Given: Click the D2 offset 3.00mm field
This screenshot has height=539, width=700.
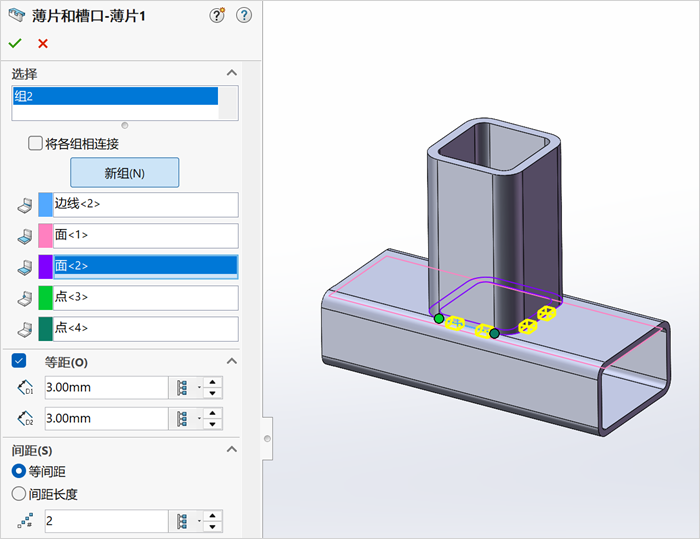Looking at the screenshot, I should pos(106,418).
